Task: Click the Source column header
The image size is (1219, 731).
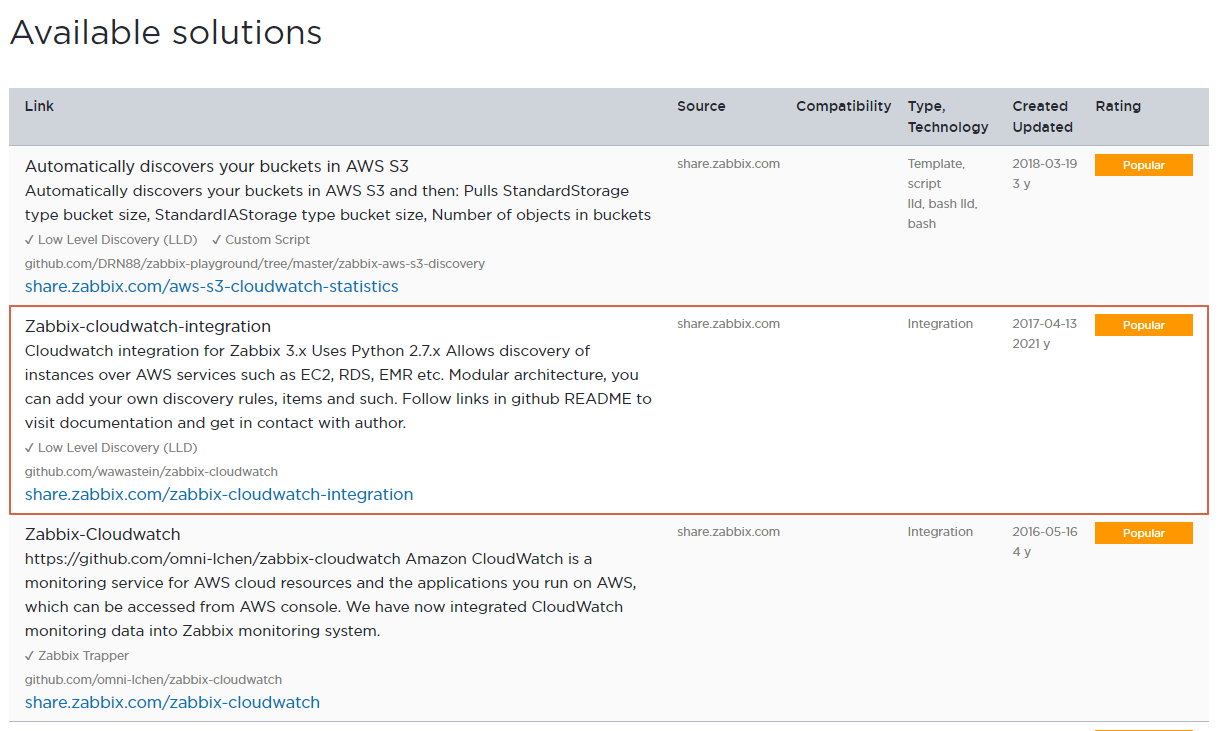Action: click(701, 106)
